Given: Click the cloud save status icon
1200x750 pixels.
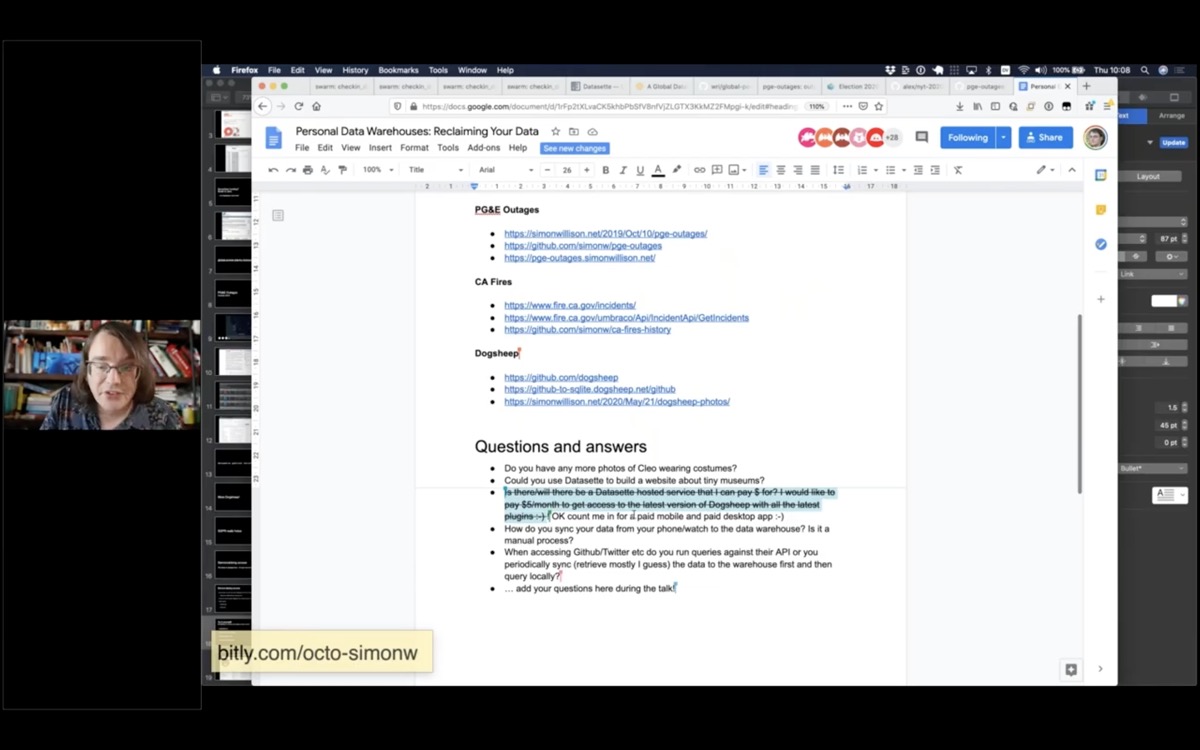Looking at the screenshot, I should (592, 131).
